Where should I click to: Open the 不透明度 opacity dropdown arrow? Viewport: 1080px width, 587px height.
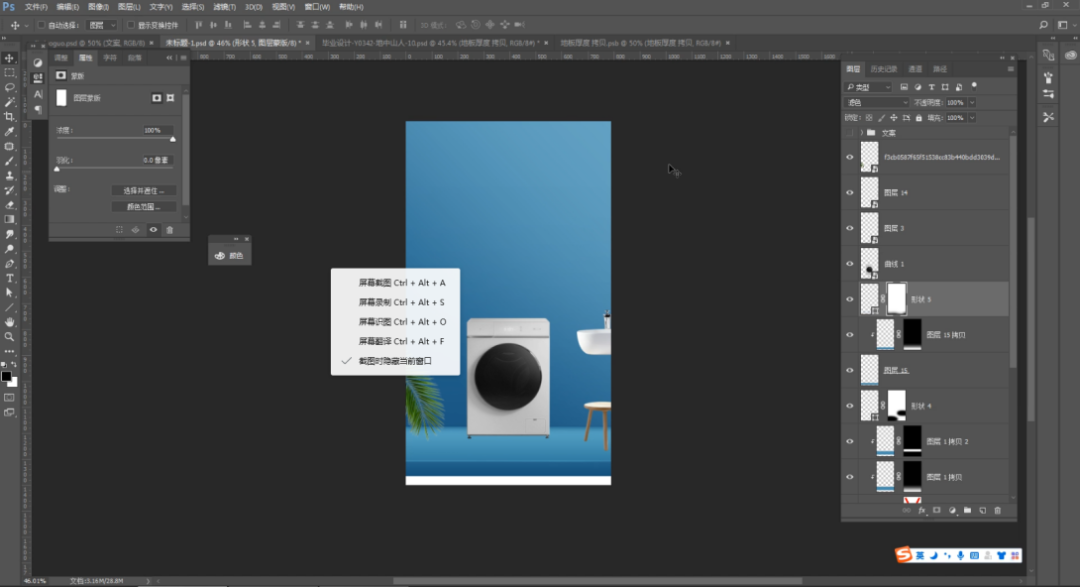pyautogui.click(x=972, y=102)
